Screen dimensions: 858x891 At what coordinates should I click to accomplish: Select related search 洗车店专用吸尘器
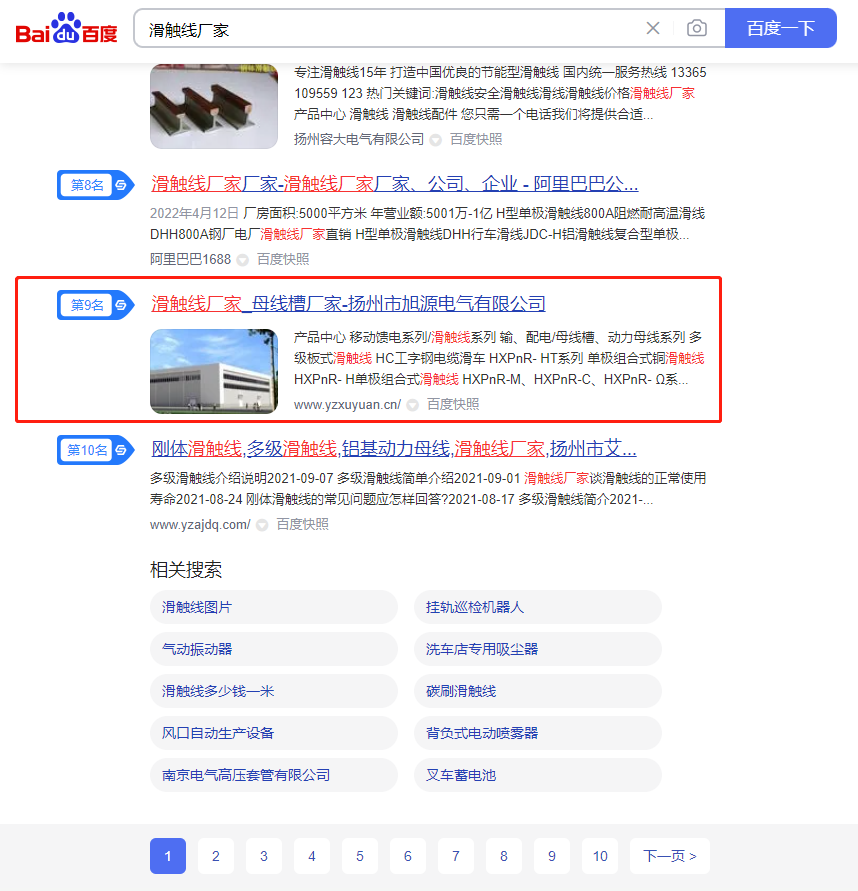coord(538,649)
